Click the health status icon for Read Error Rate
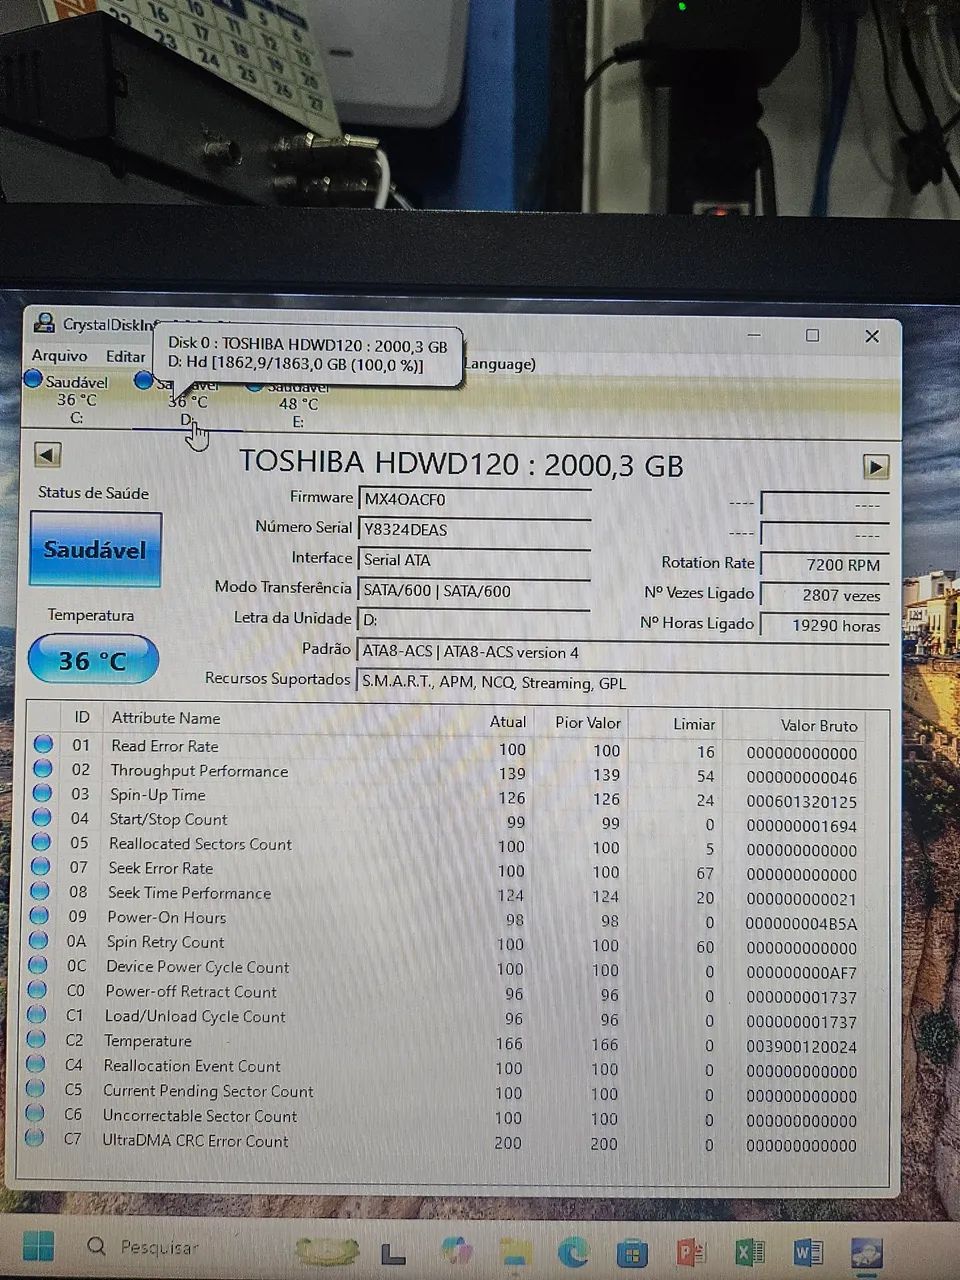 coord(43,744)
